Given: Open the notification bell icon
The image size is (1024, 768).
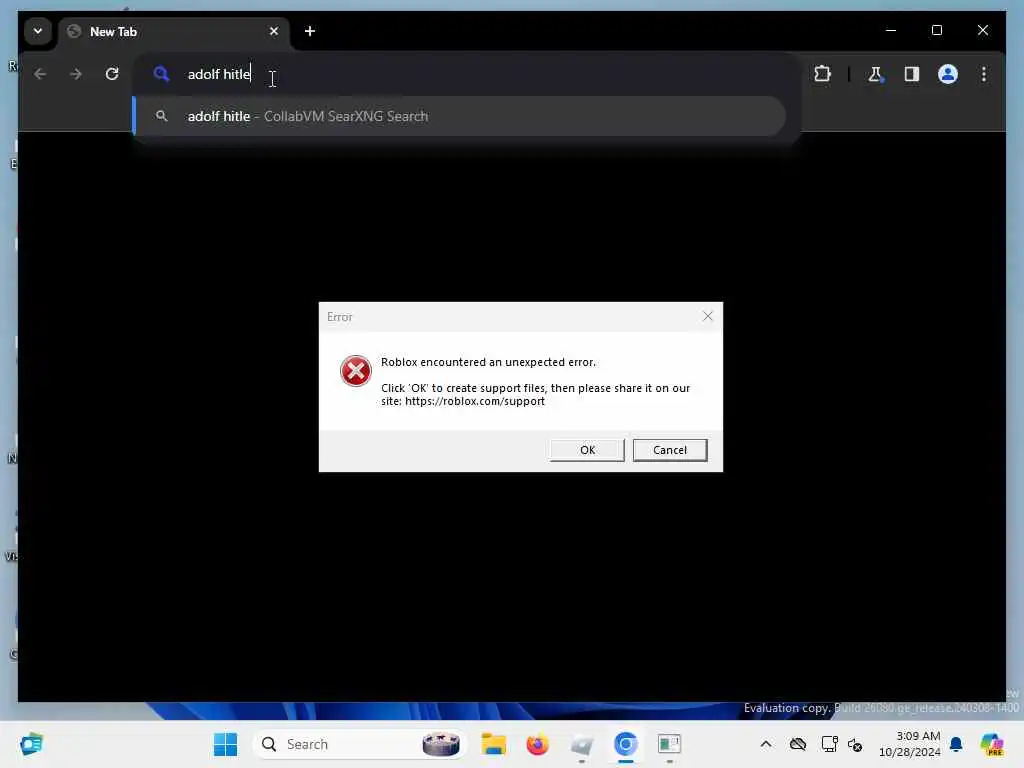Looking at the screenshot, I should coord(956,744).
